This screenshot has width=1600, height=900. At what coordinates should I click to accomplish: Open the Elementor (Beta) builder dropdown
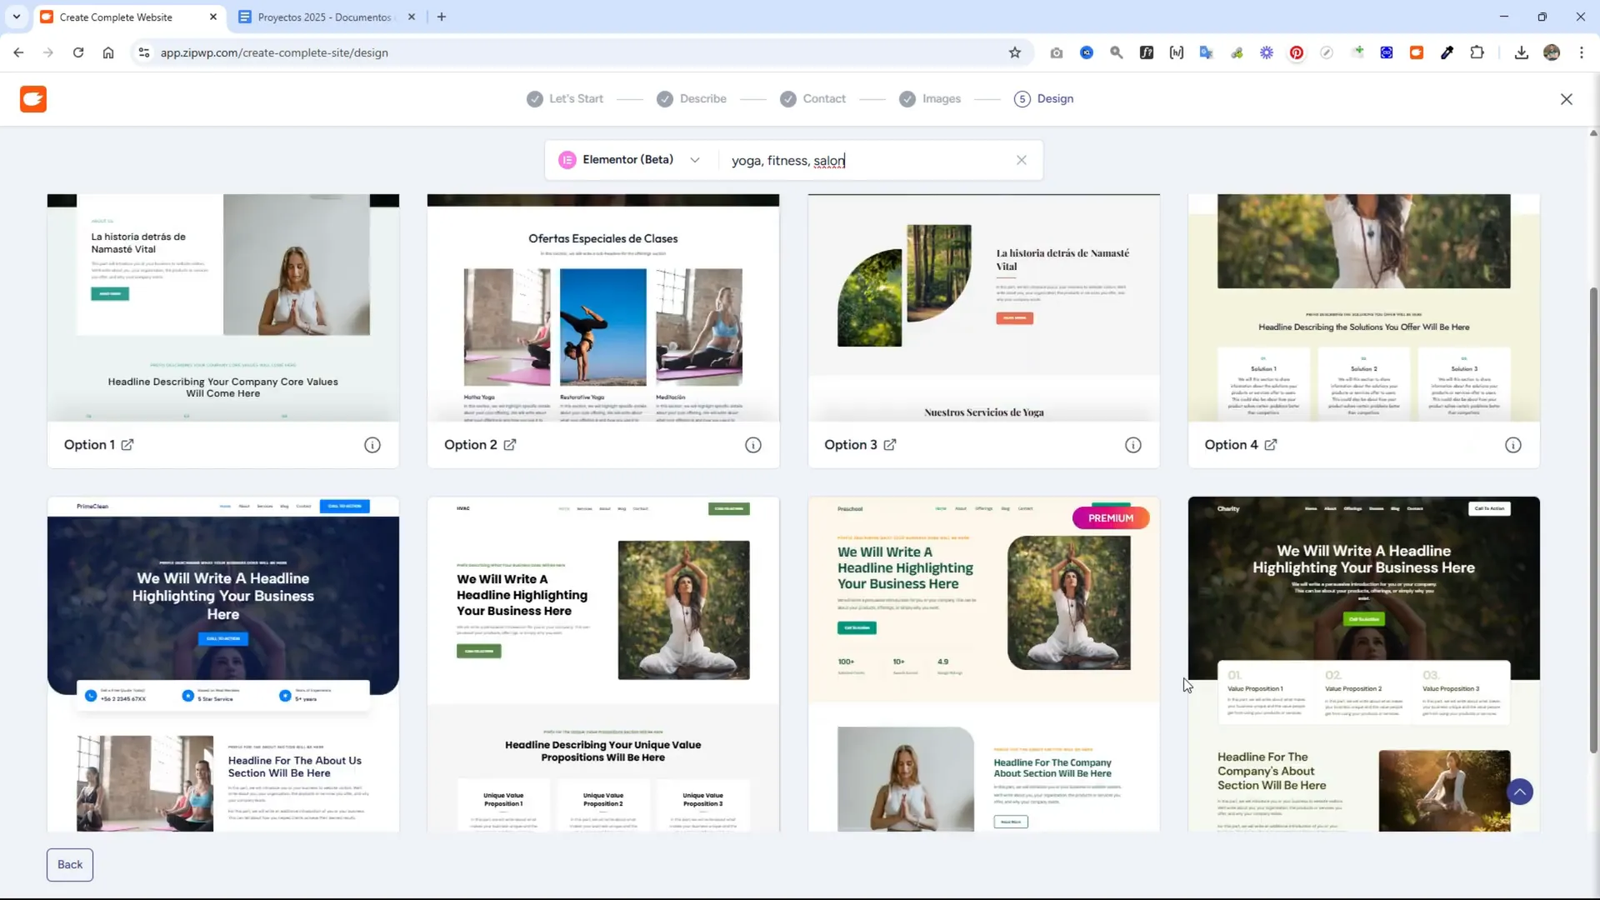click(x=628, y=159)
